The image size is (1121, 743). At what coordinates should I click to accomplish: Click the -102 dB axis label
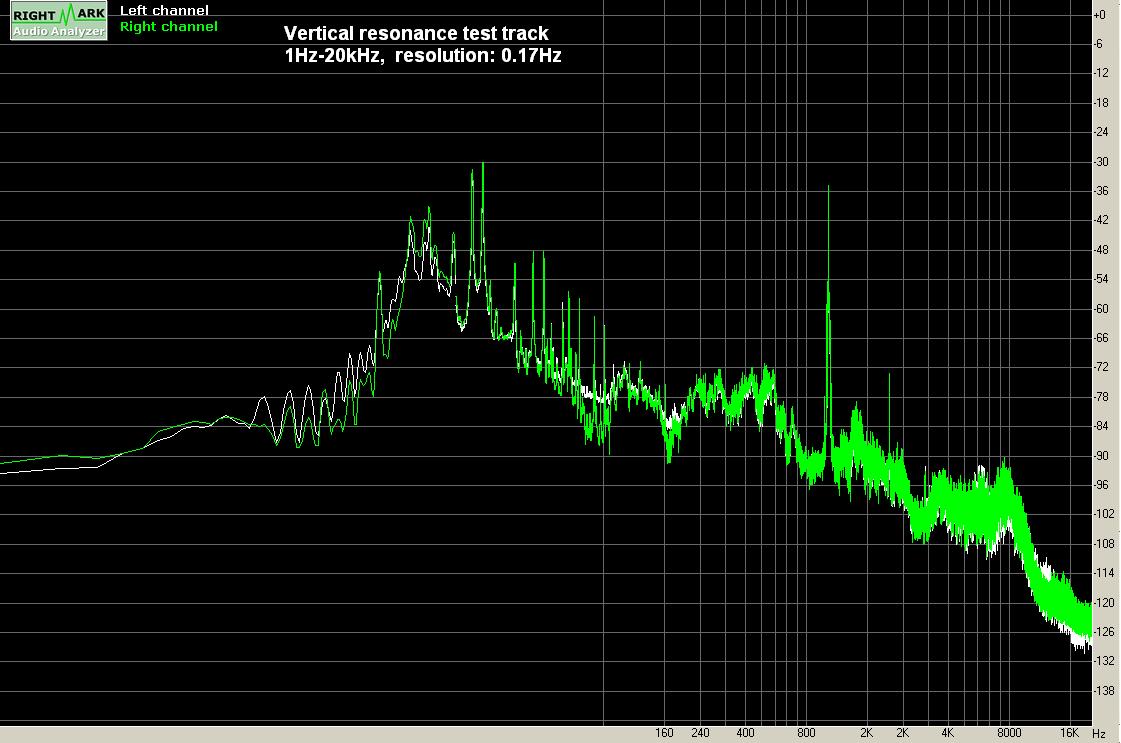click(x=1103, y=515)
